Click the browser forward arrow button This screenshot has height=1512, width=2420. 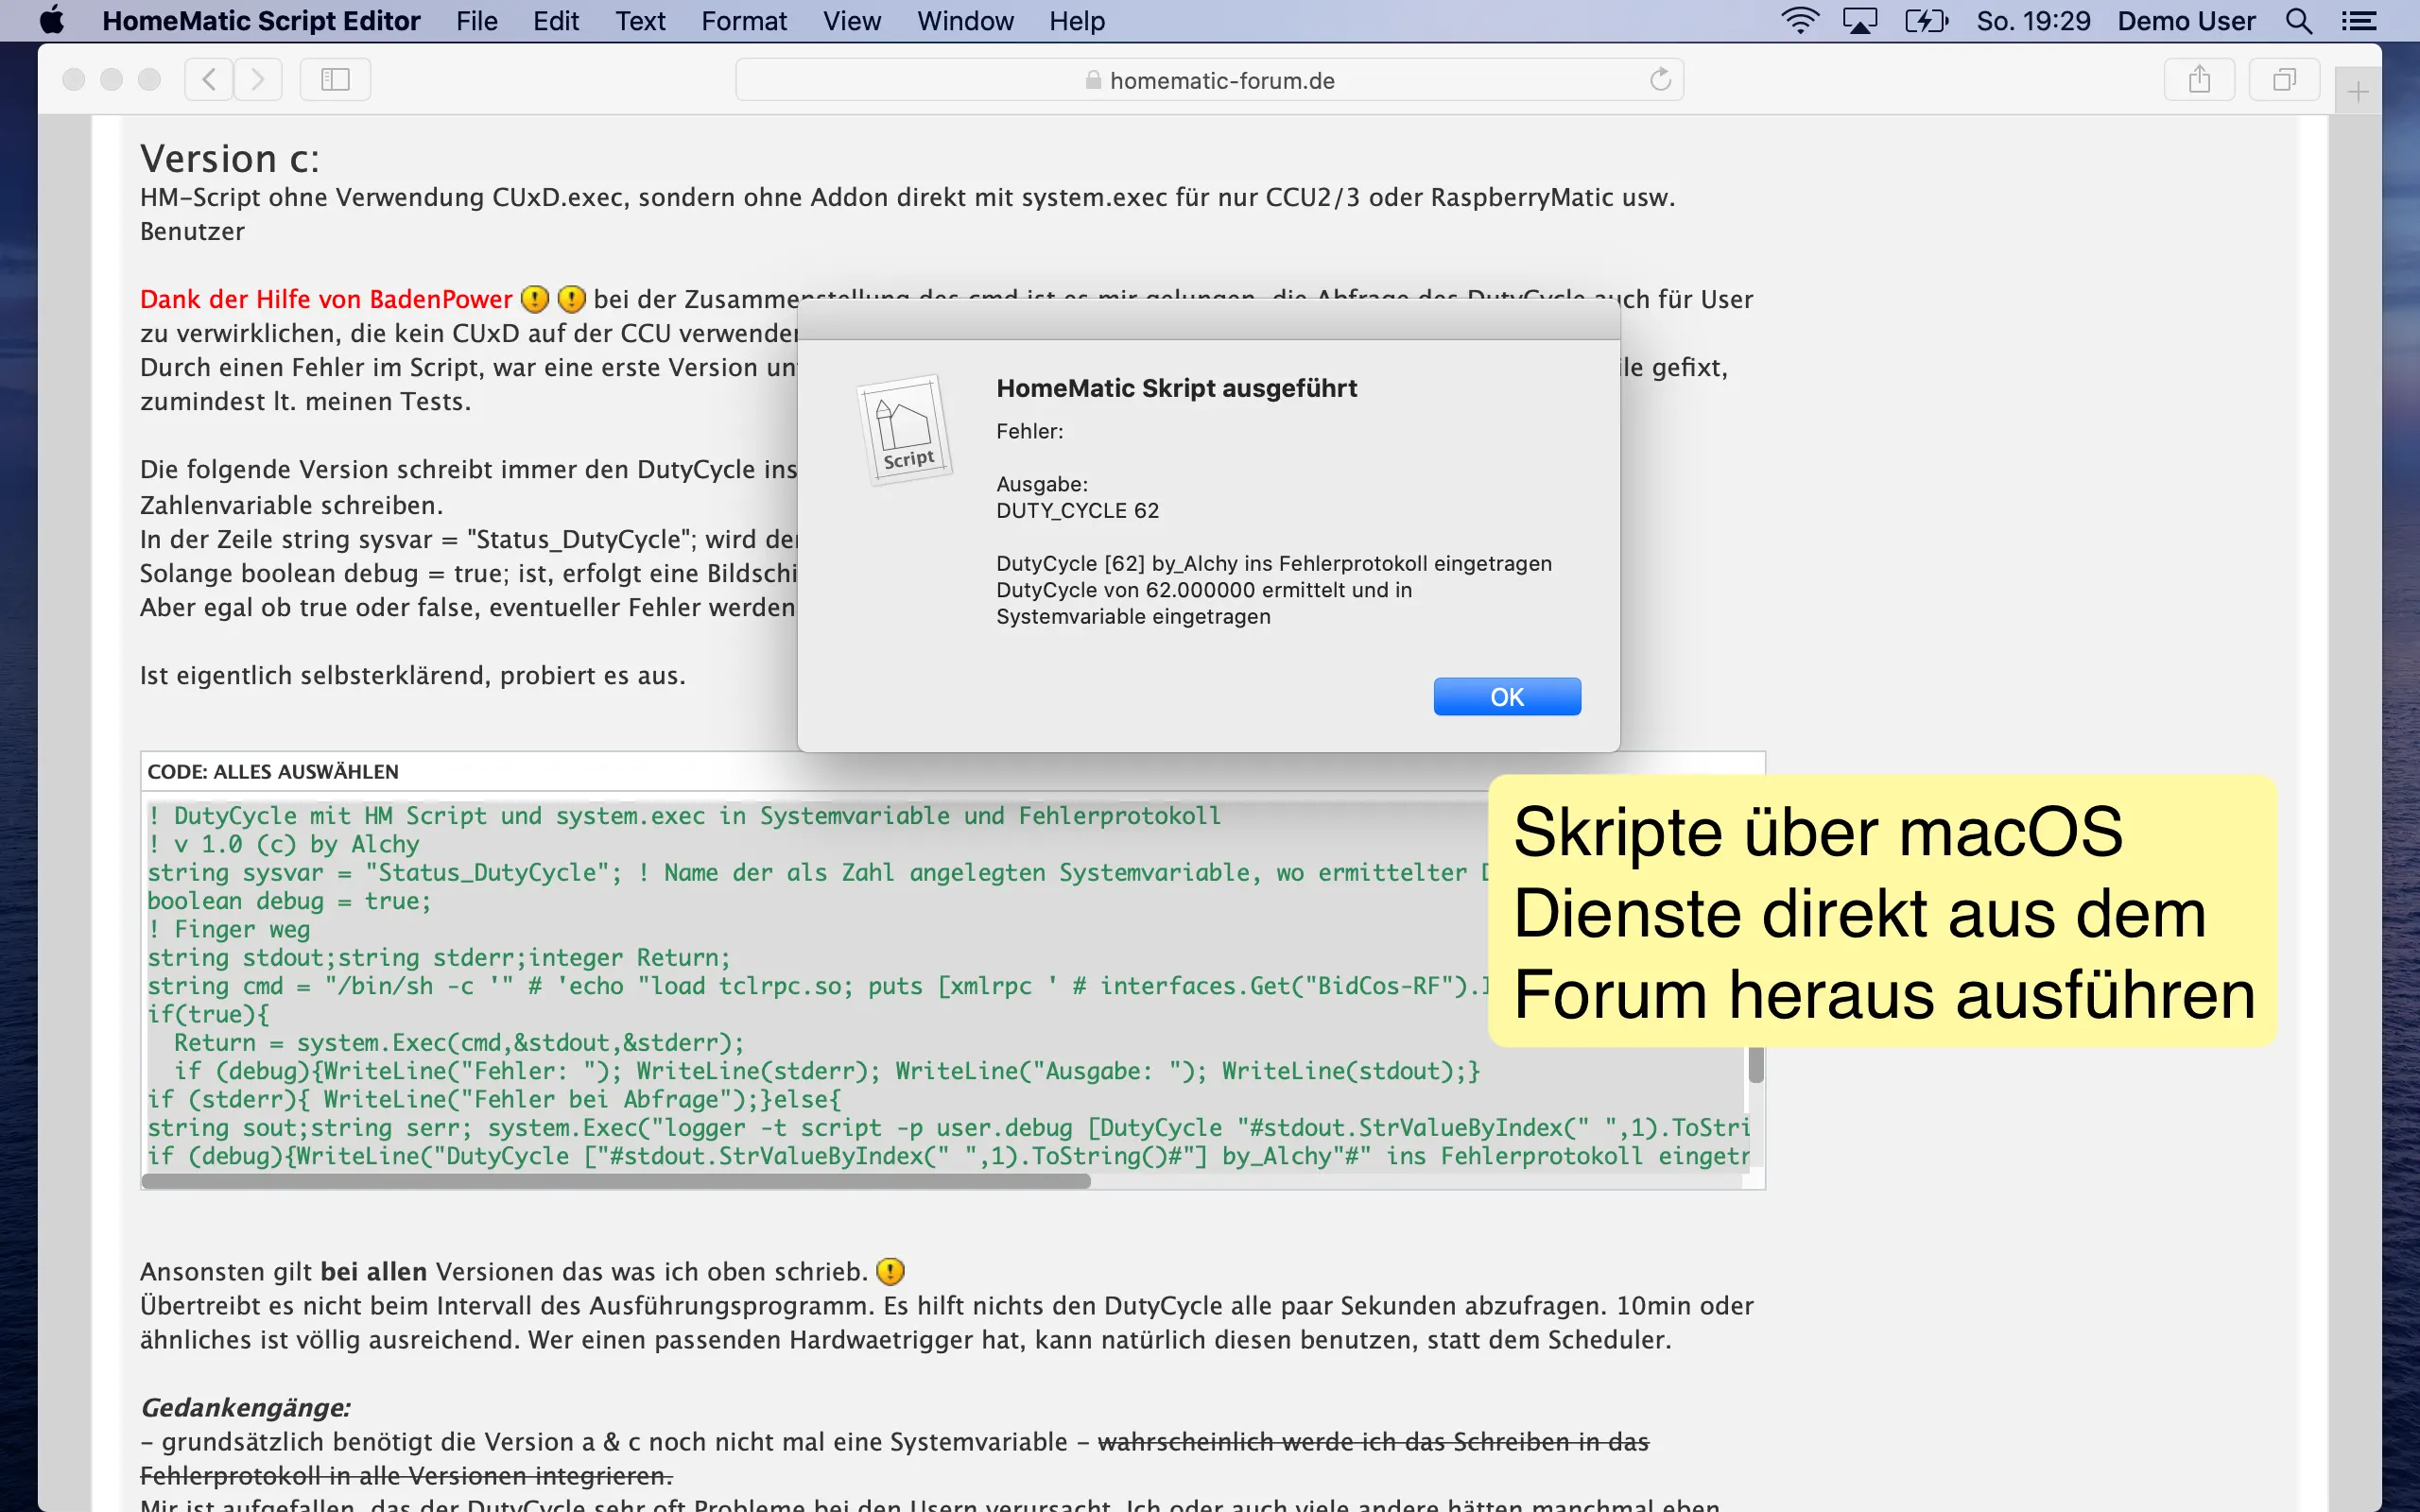pos(258,79)
